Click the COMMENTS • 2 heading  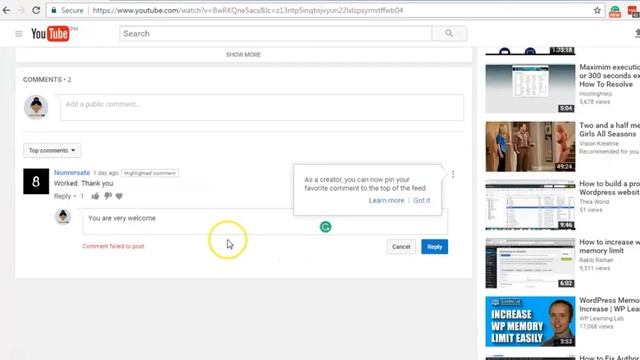47,80
